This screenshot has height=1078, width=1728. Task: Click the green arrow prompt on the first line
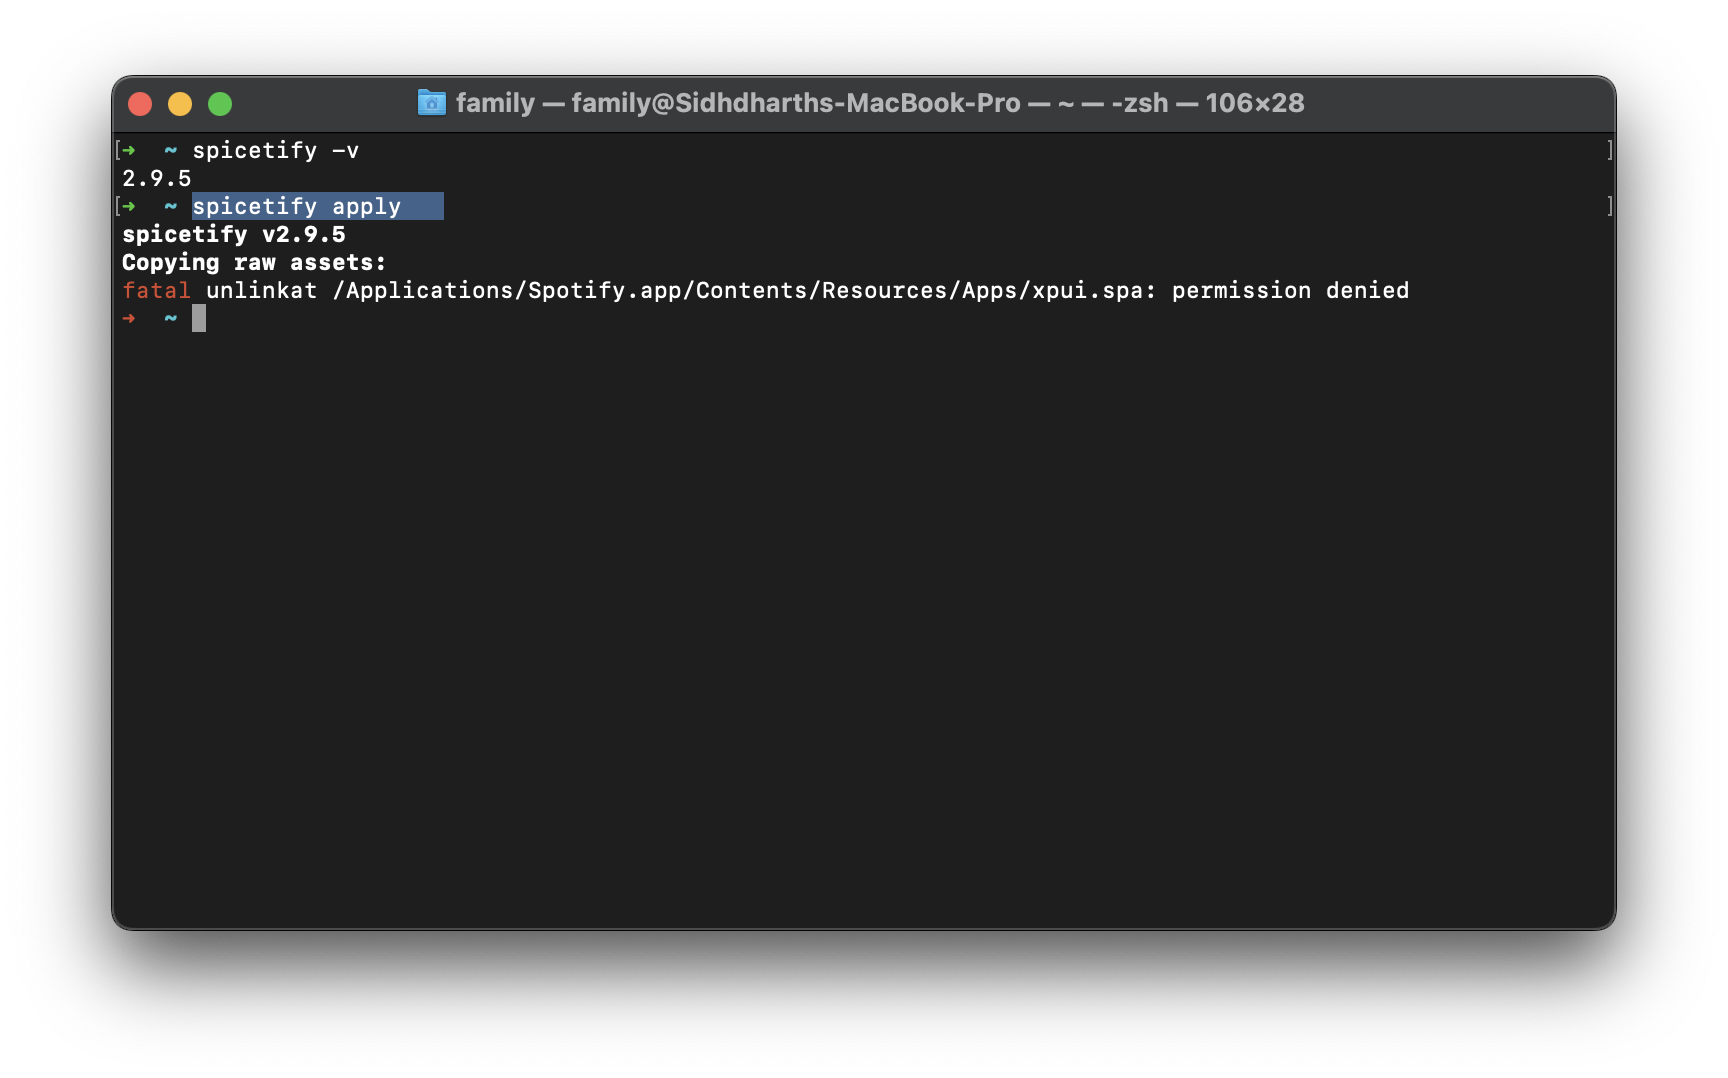130,150
